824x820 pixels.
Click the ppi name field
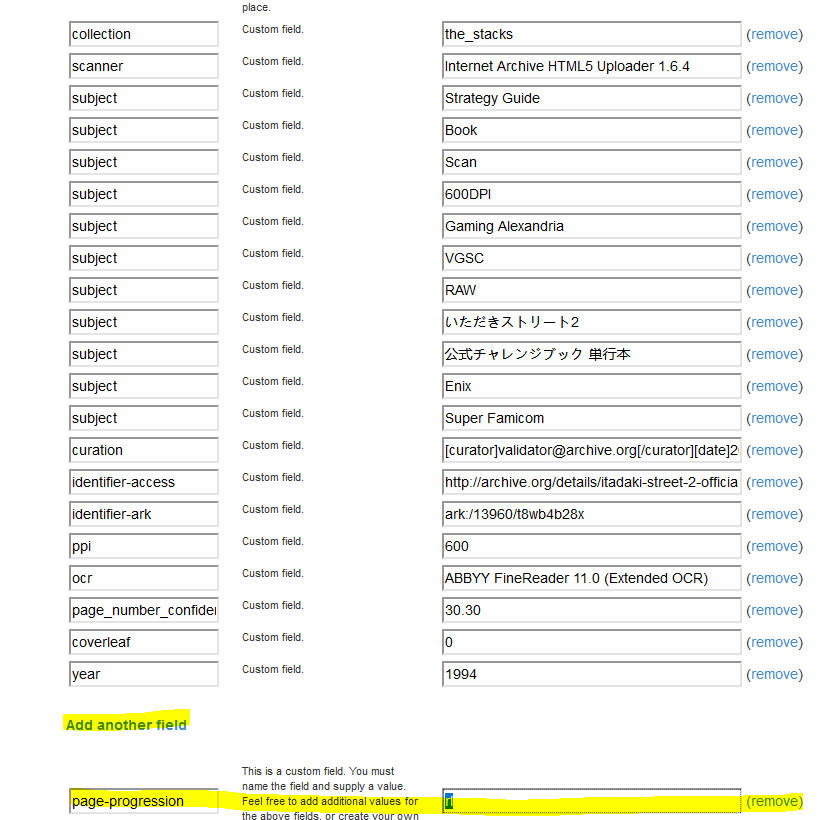(144, 547)
